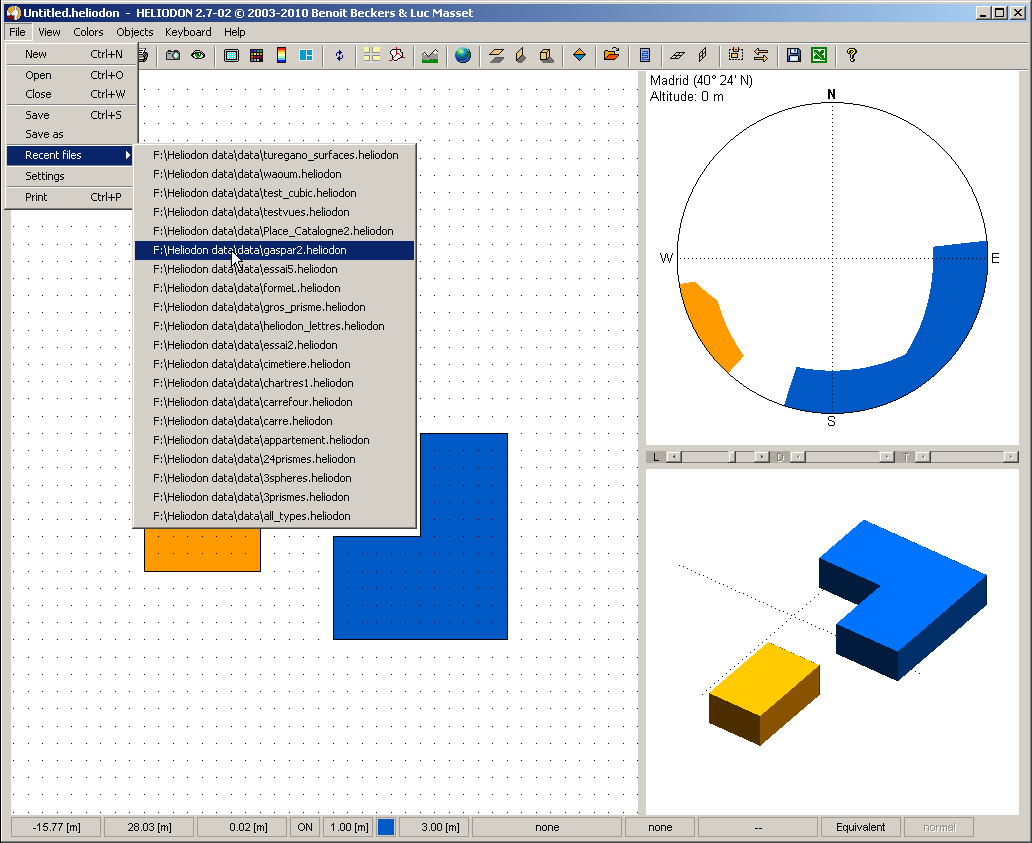The height and width of the screenshot is (843, 1032).
Task: Click the dashed selection box icon
Action: 736,55
